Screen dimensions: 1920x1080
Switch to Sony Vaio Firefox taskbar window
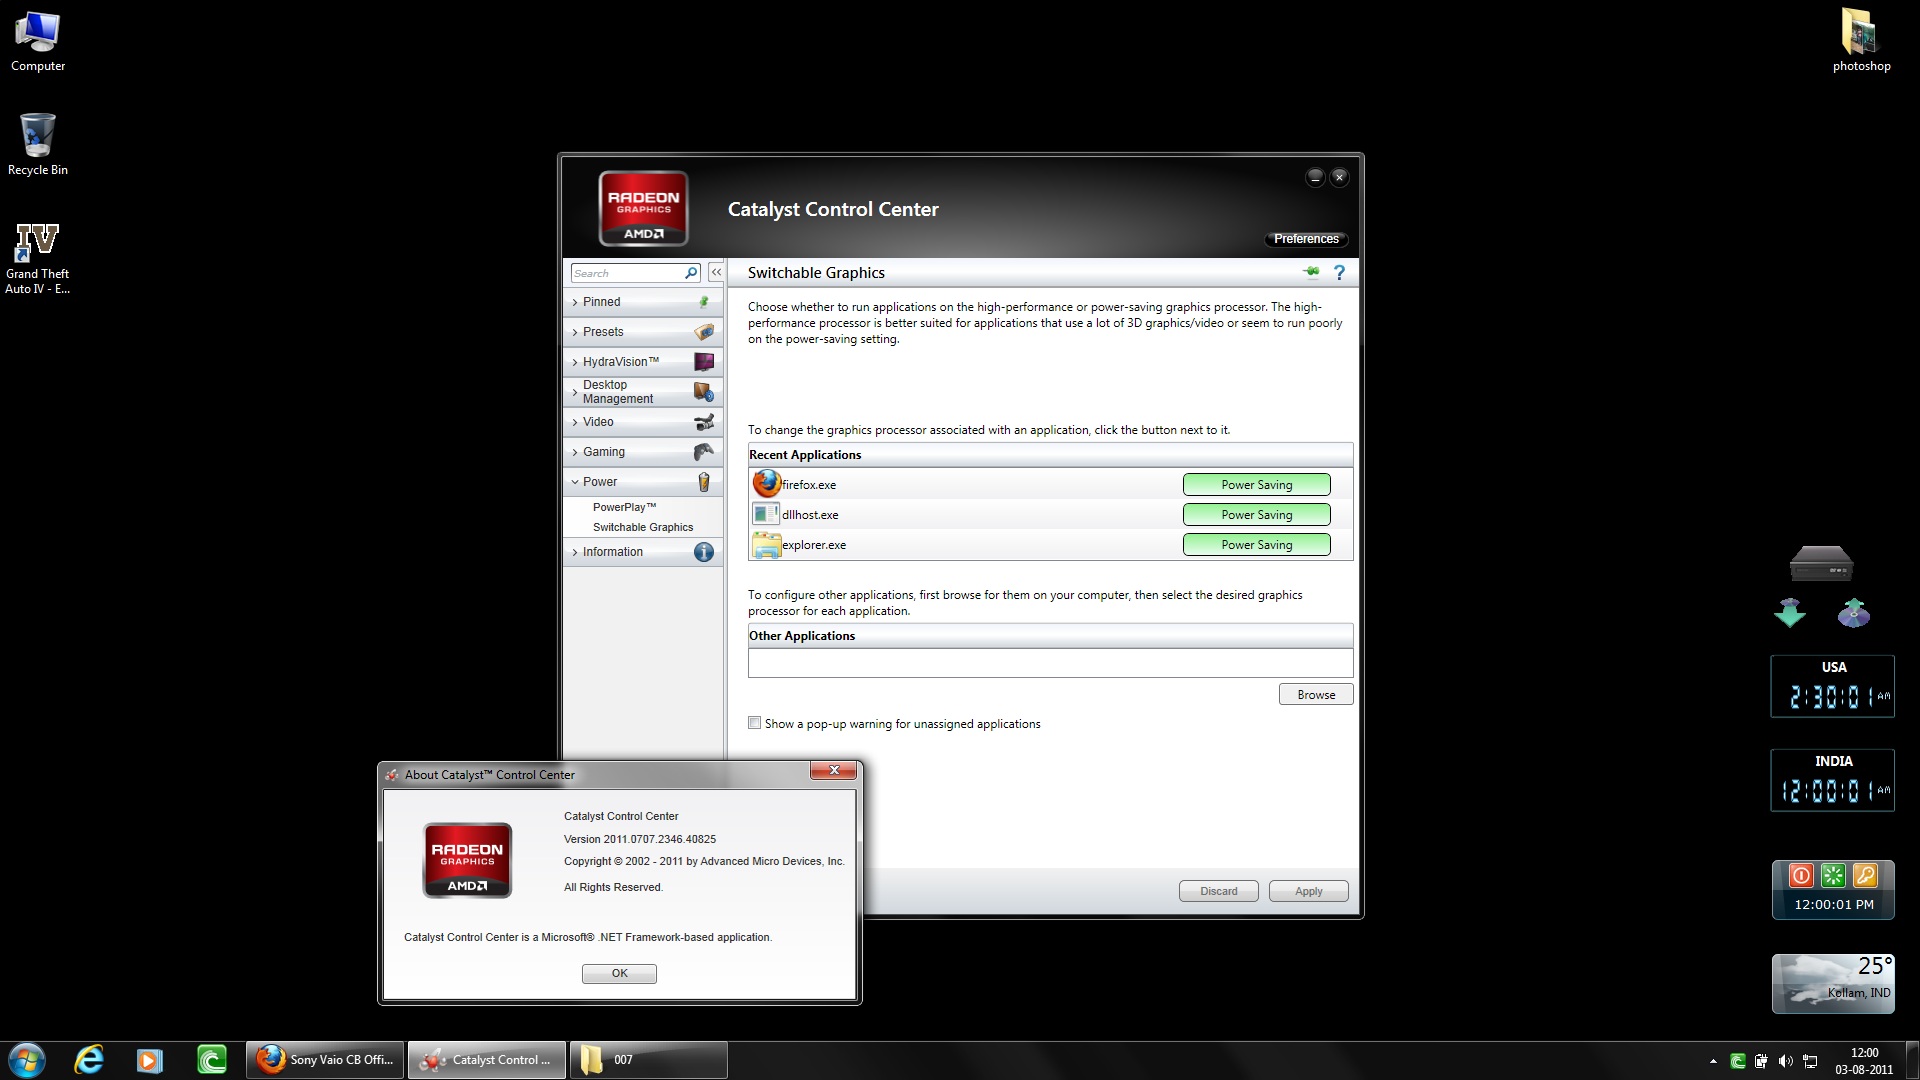point(326,1060)
